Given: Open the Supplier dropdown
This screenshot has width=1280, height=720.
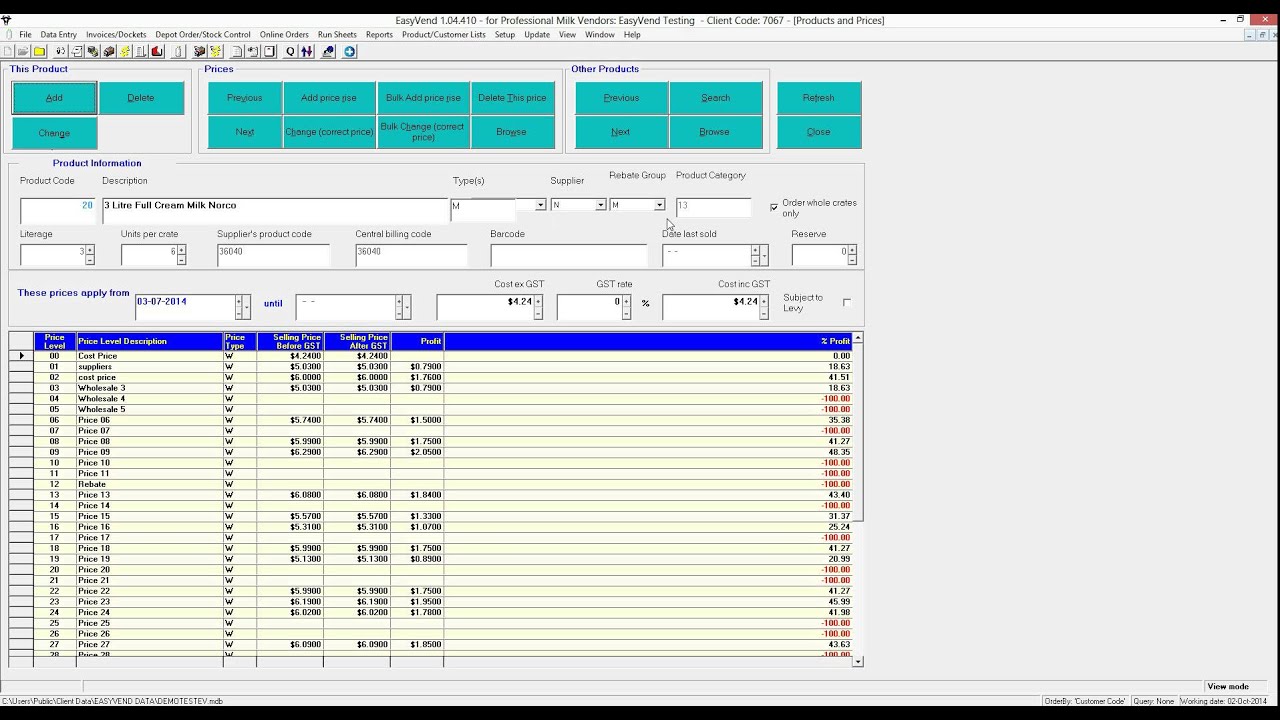Looking at the screenshot, I should (601, 205).
